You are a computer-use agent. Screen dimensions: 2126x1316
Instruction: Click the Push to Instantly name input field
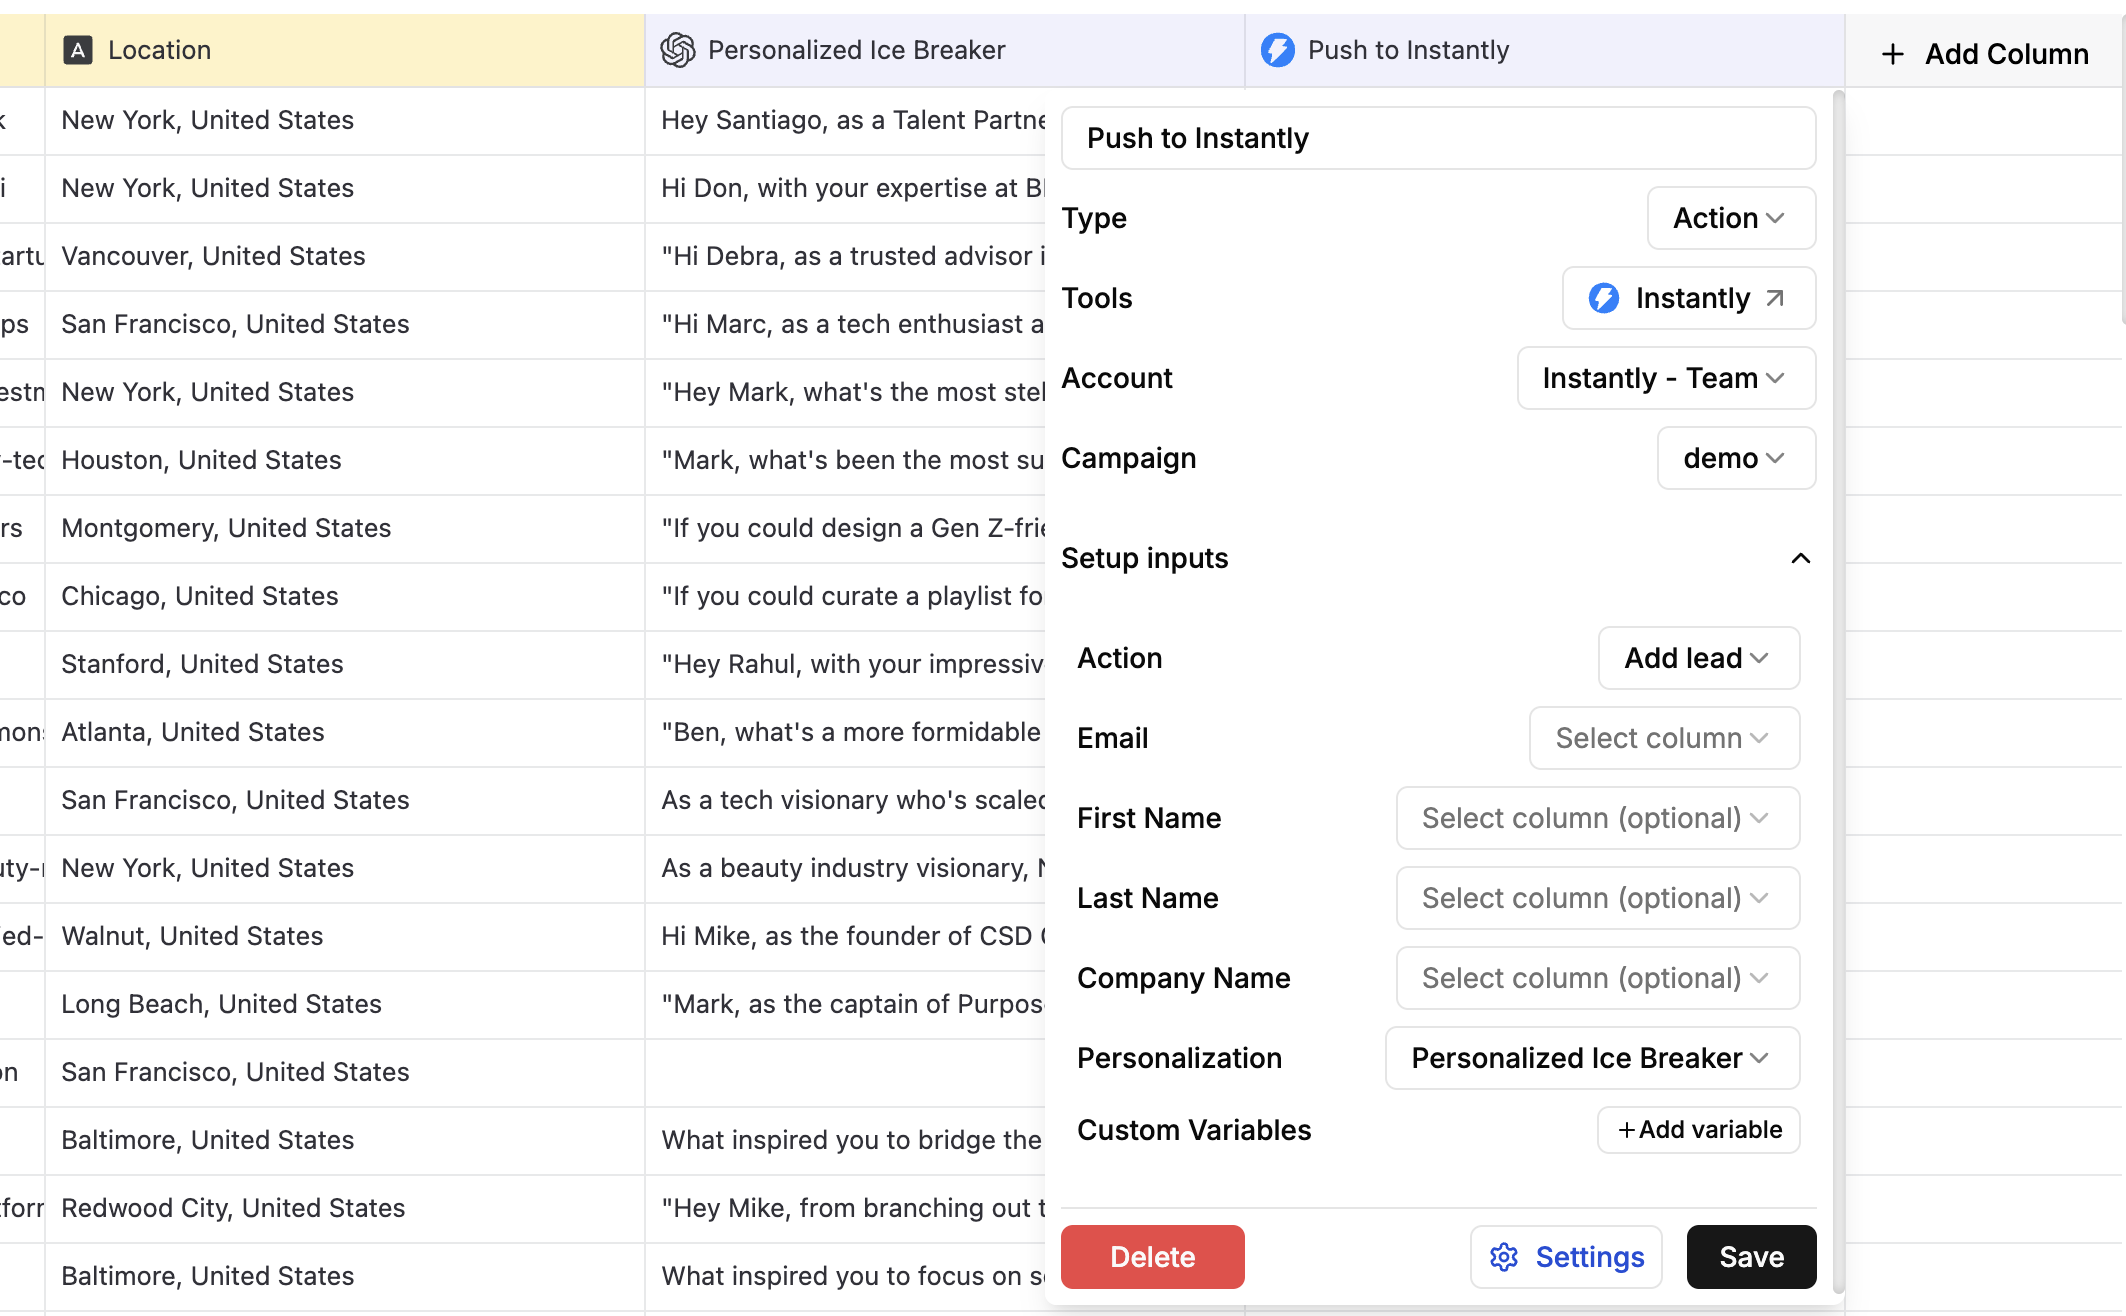1438,138
